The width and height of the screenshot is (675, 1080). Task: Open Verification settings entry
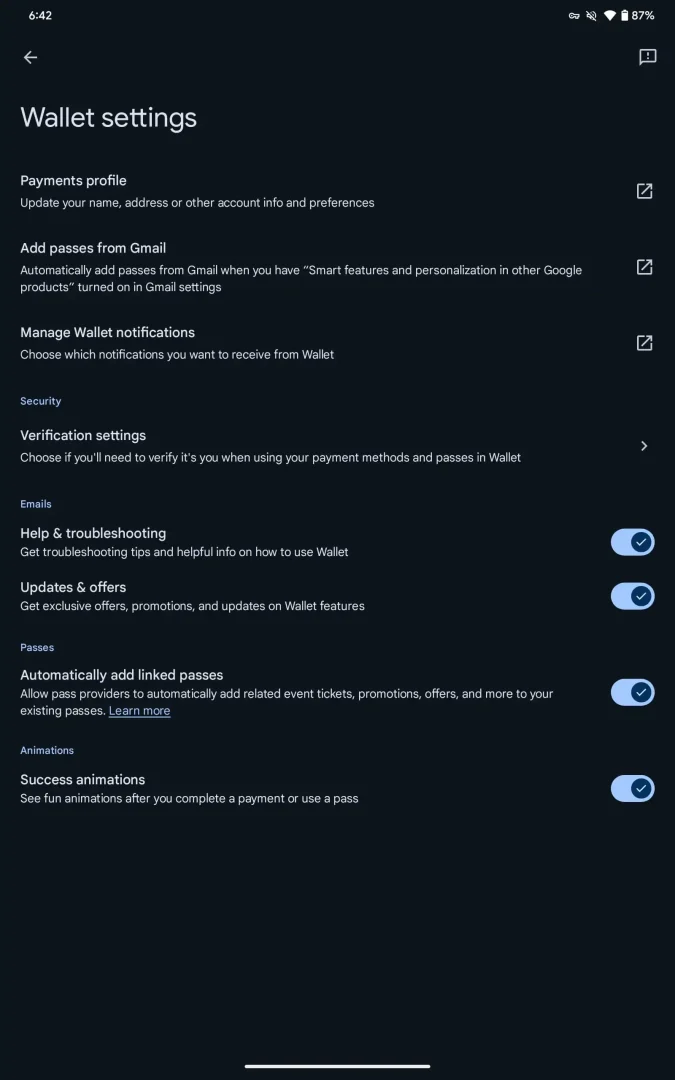tap(338, 446)
